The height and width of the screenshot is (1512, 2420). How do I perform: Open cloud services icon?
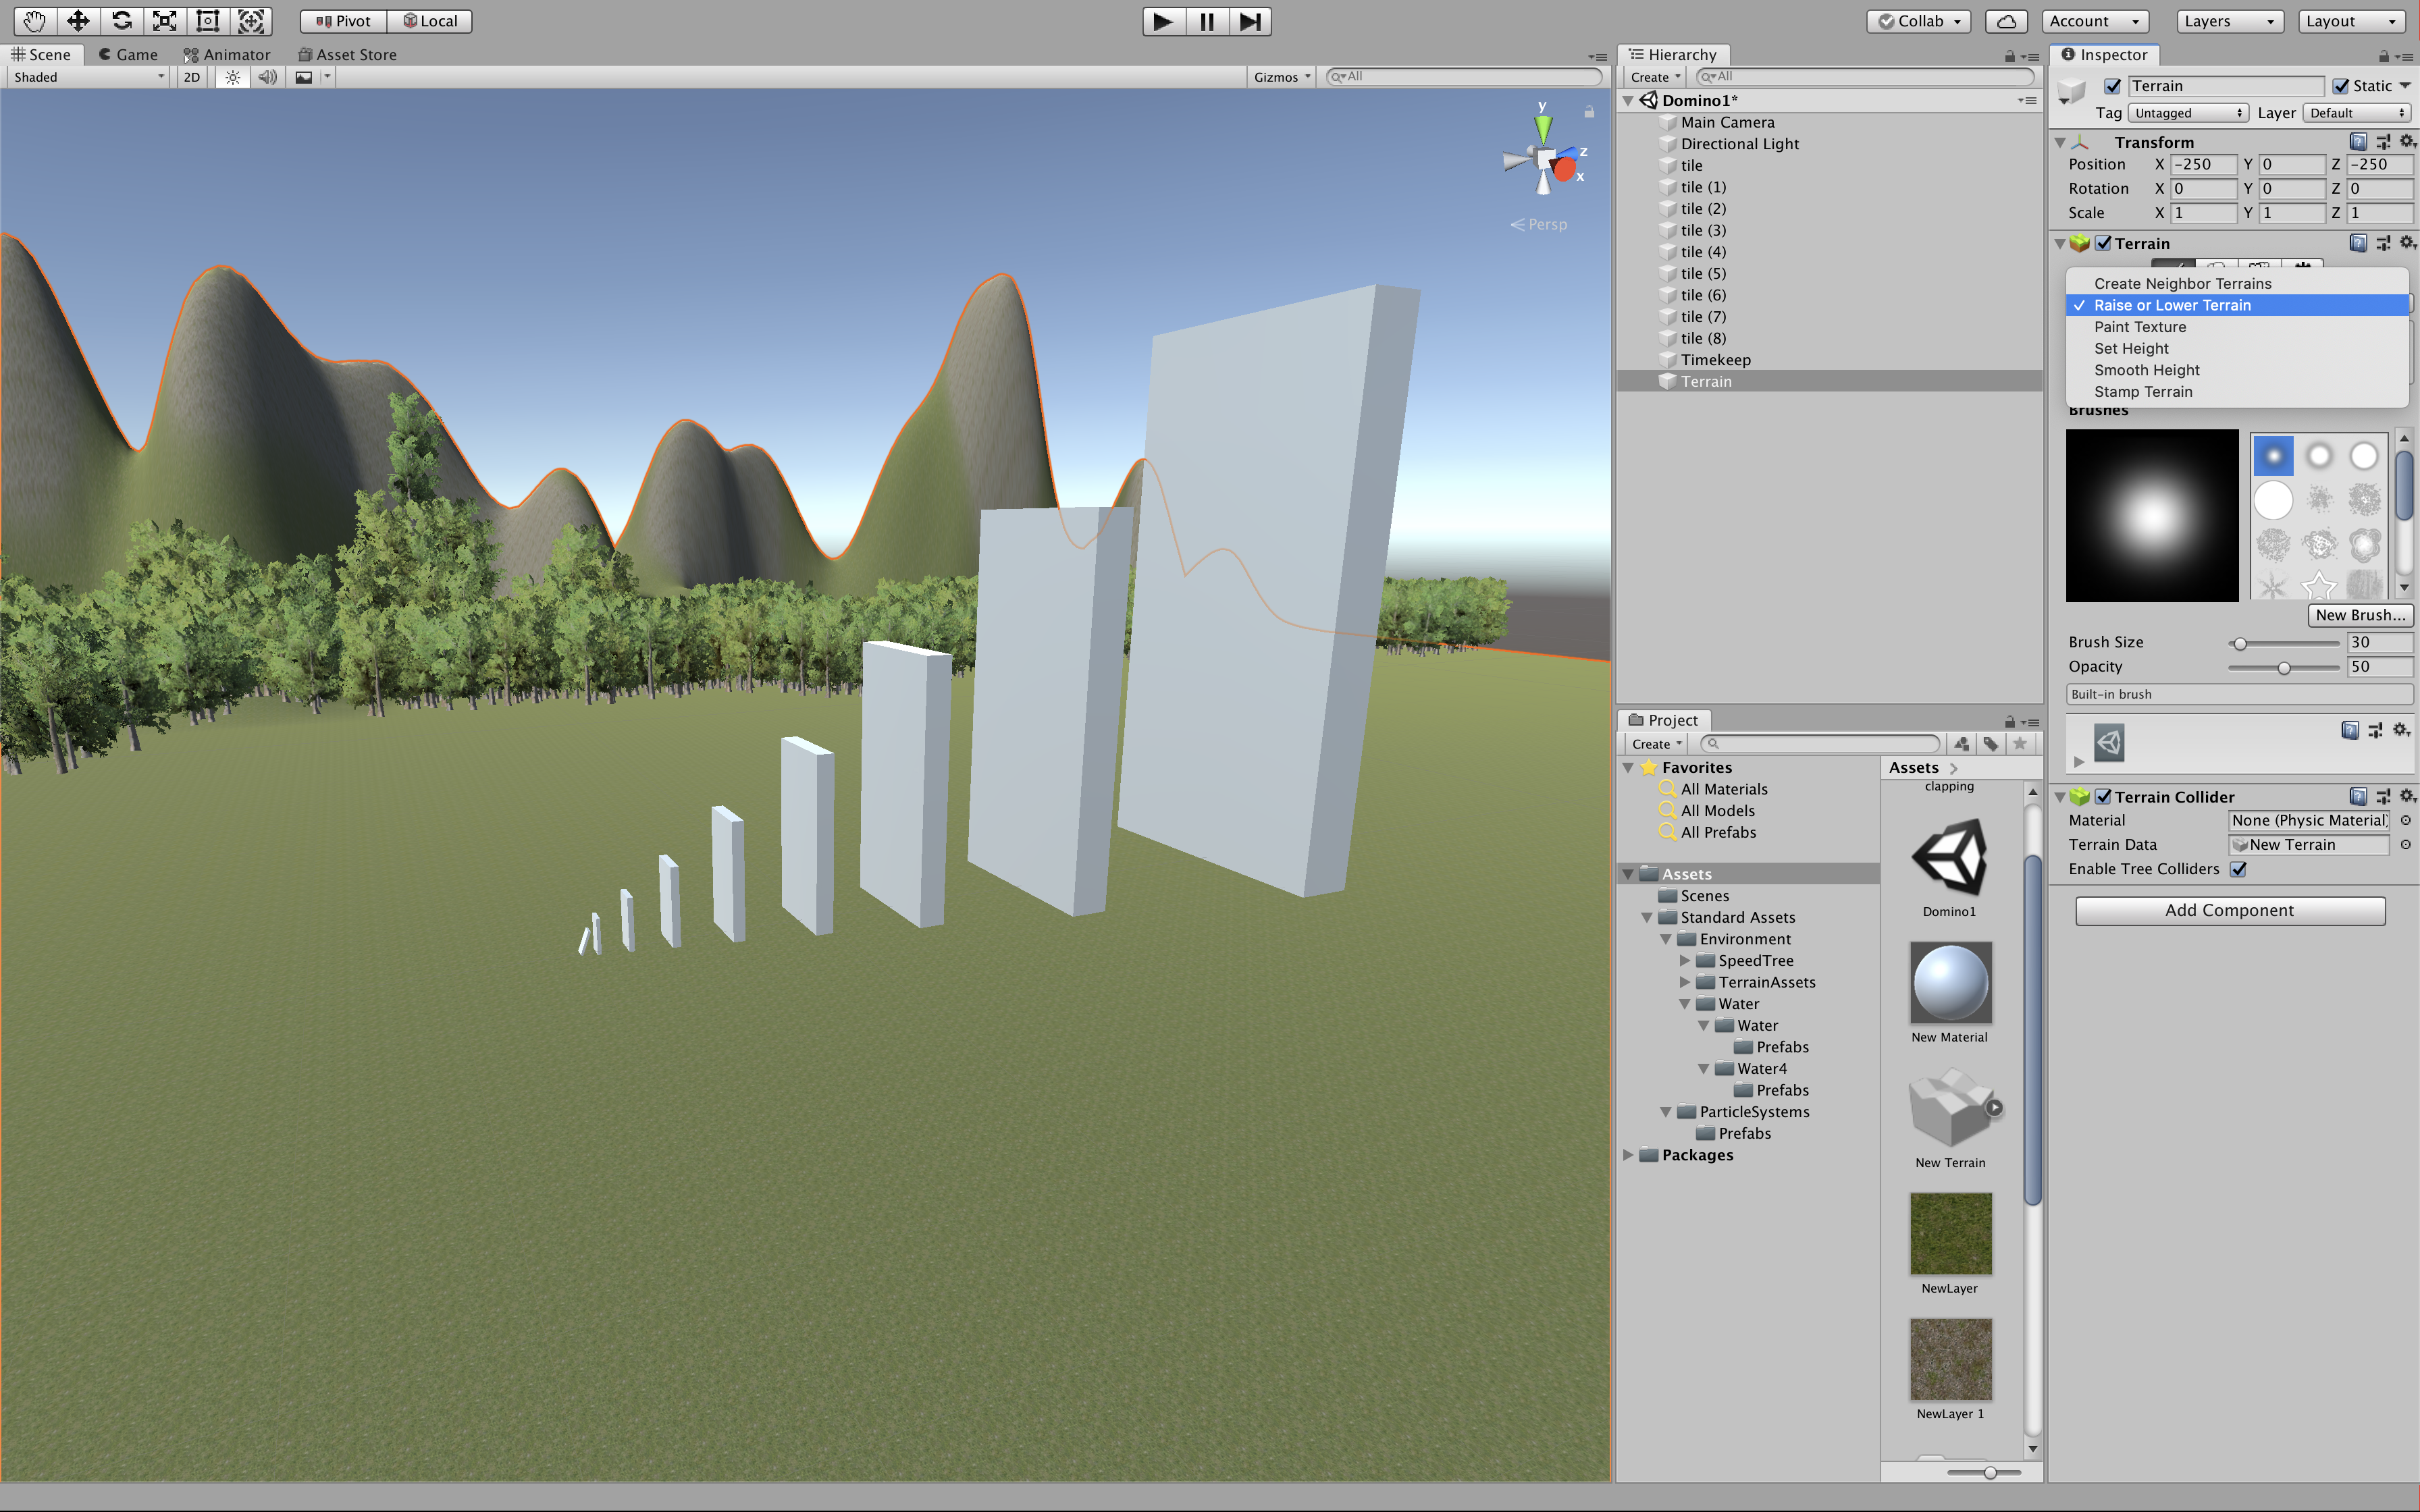[x=2006, y=21]
